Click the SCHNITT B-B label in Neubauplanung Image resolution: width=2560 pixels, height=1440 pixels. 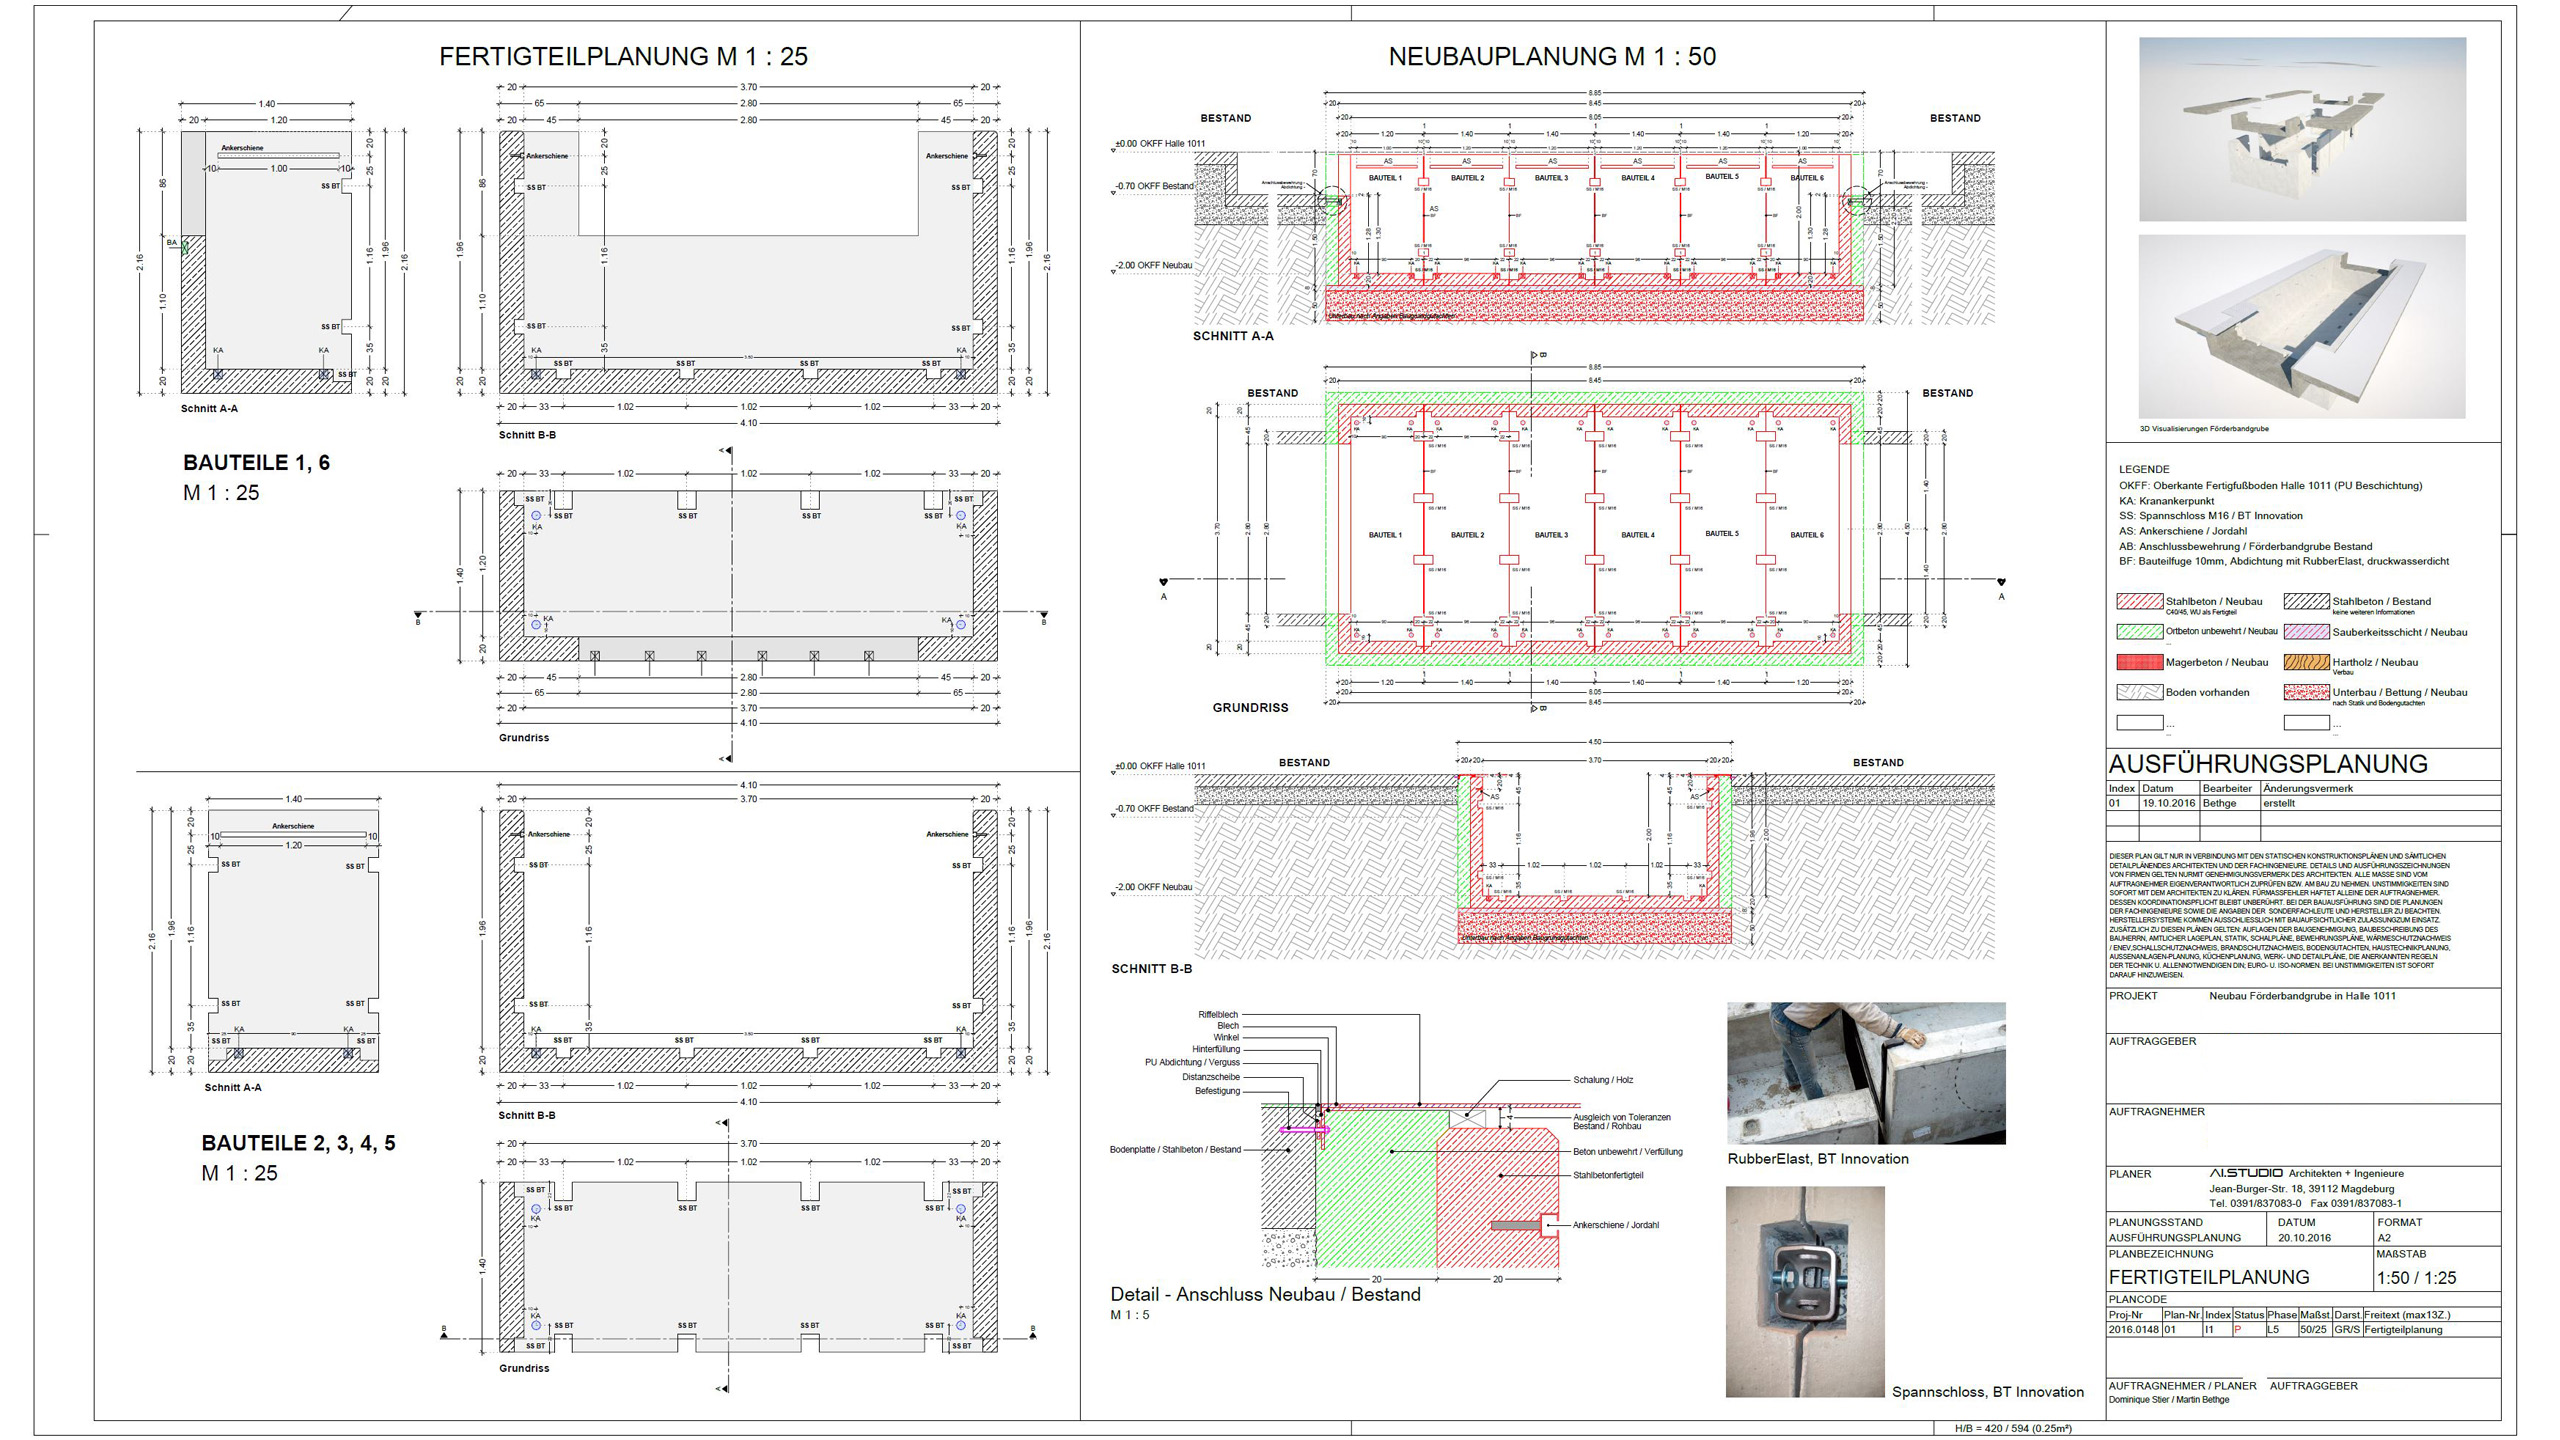1151,969
